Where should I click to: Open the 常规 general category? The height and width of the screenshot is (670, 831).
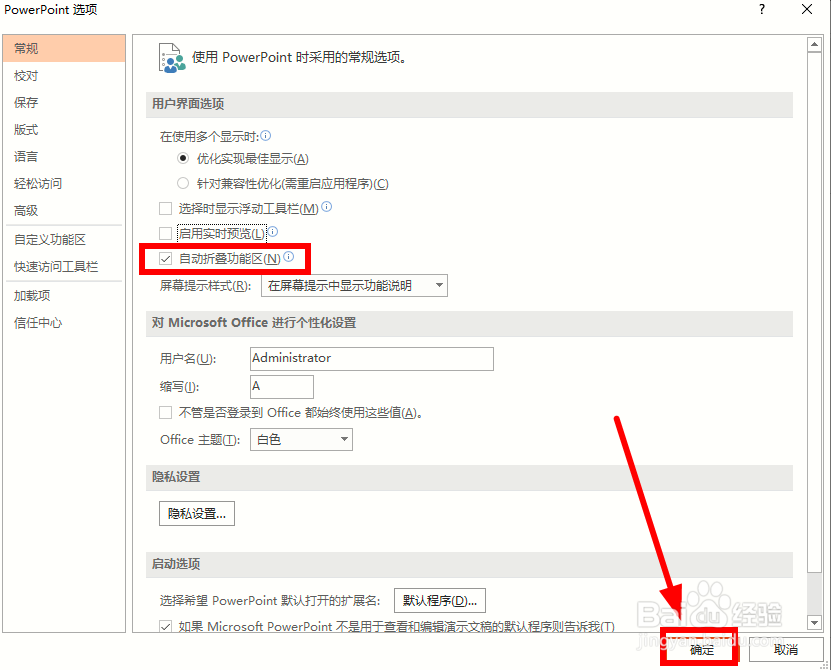(64, 49)
